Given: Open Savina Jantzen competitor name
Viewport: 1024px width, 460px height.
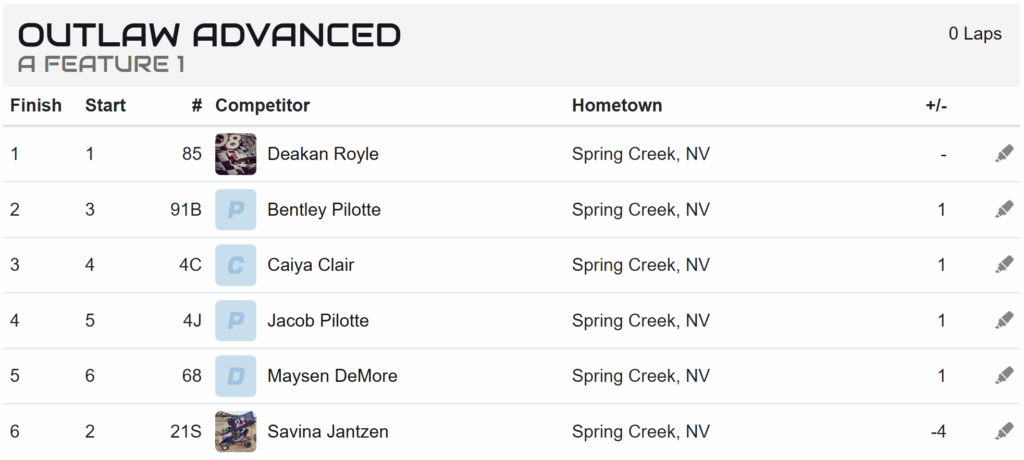Looking at the screenshot, I should pos(328,431).
